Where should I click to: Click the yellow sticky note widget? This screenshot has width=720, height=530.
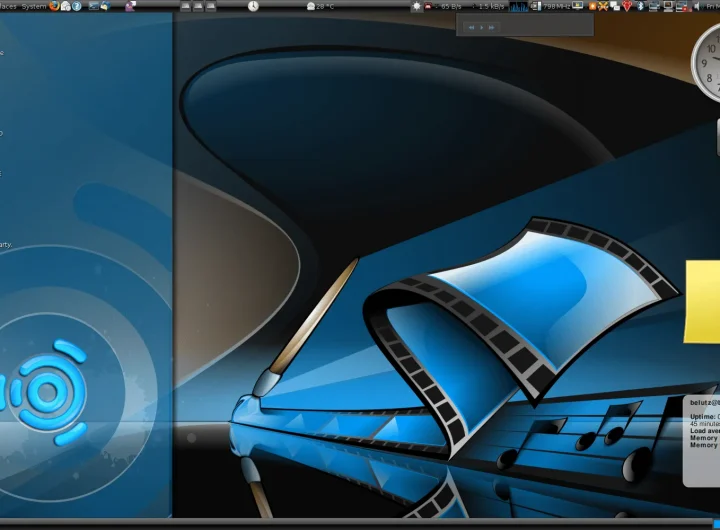coord(702,301)
